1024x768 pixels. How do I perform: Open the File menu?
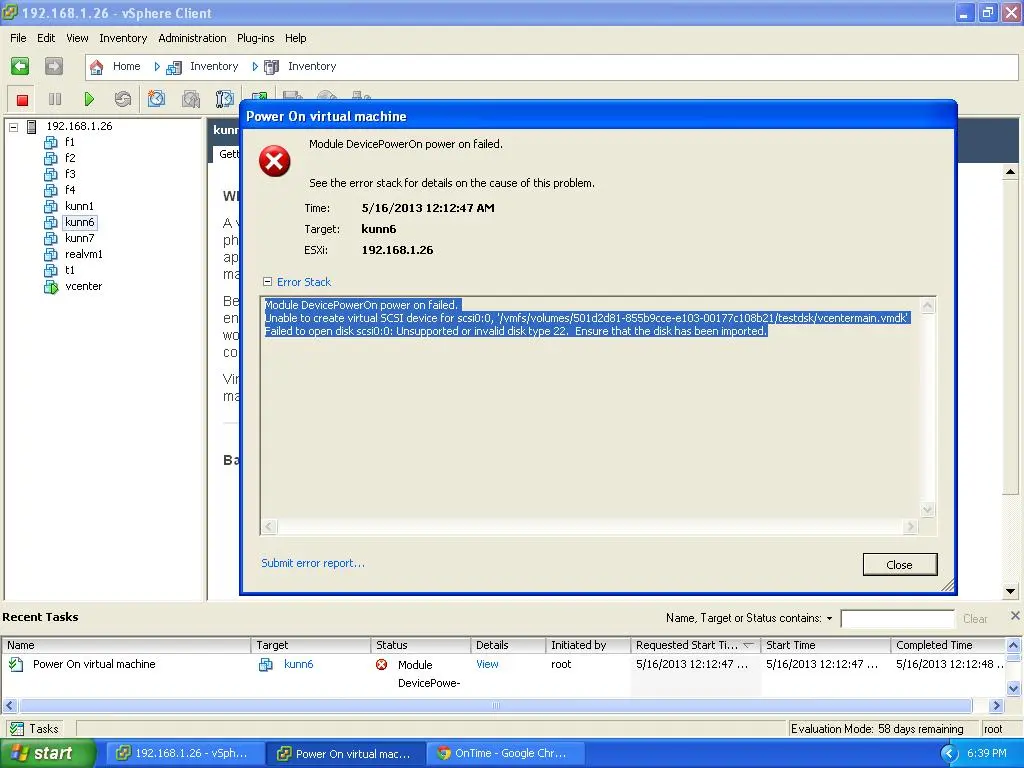[x=18, y=39]
